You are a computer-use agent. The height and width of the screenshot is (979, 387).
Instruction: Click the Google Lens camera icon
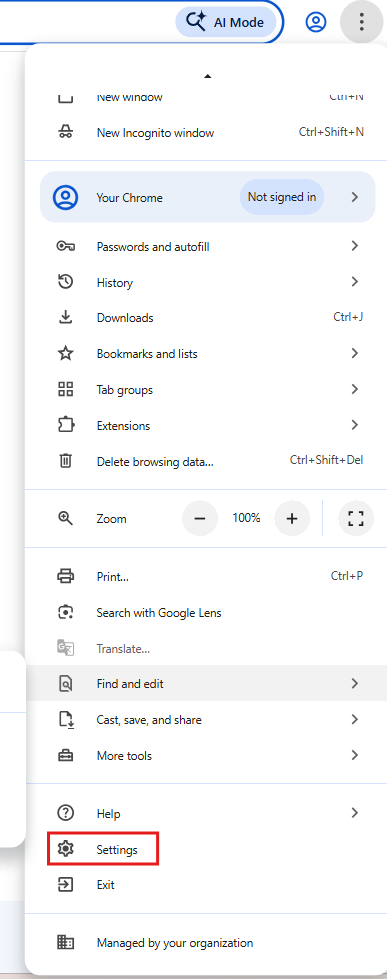[x=66, y=612]
